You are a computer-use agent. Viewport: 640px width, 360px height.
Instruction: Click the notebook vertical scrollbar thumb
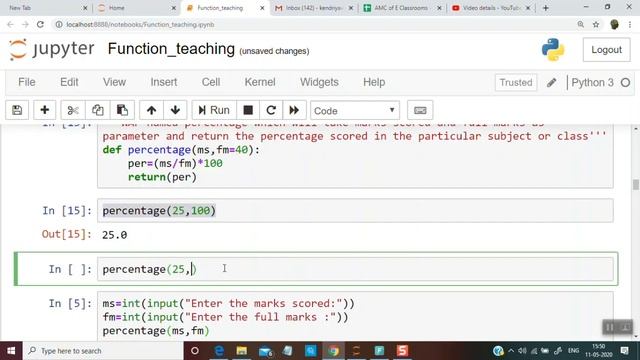click(x=636, y=184)
